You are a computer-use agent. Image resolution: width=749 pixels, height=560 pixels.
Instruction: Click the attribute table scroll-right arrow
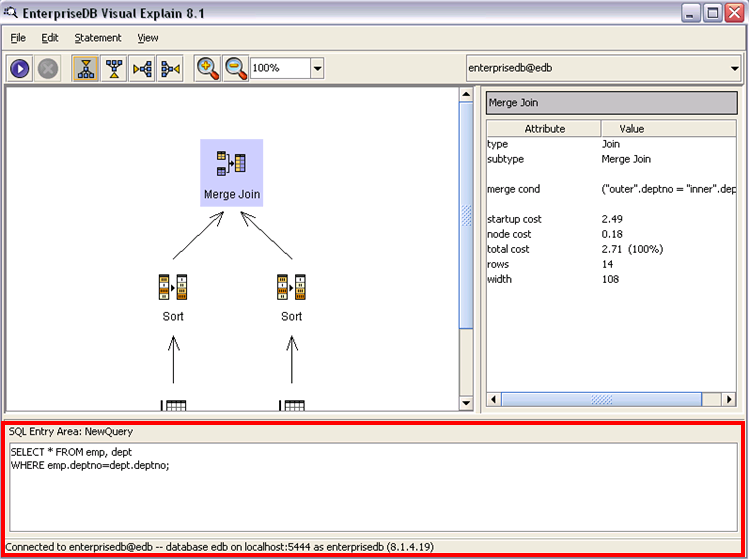click(729, 399)
